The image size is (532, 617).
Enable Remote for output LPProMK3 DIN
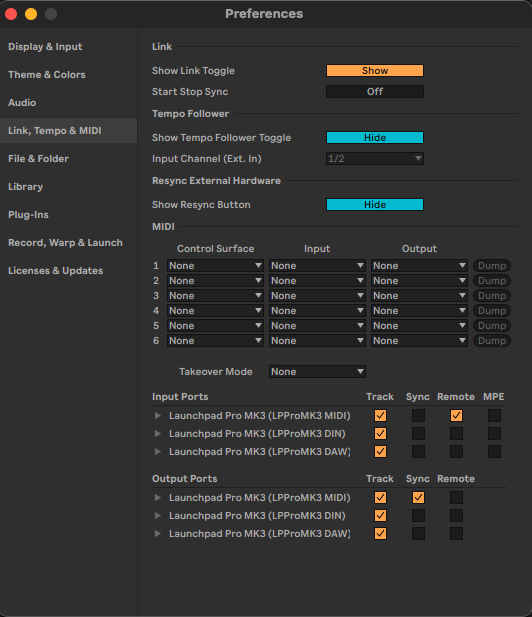point(456,515)
